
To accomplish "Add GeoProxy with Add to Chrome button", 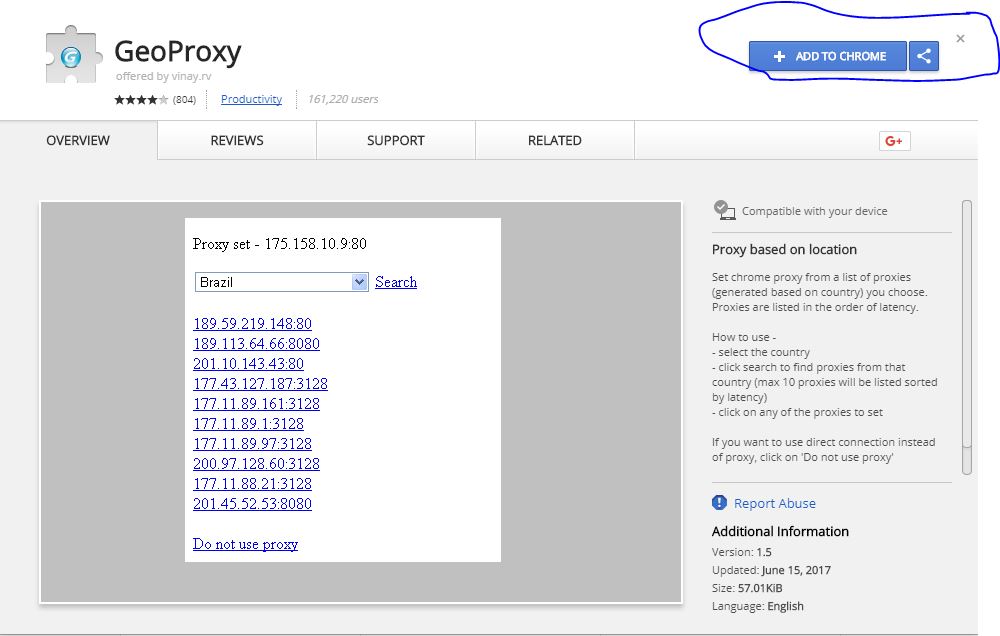I will [x=828, y=56].
